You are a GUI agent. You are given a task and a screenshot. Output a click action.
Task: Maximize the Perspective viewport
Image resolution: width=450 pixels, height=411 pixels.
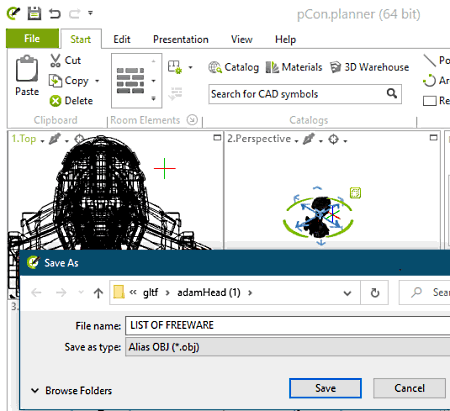pos(433,138)
